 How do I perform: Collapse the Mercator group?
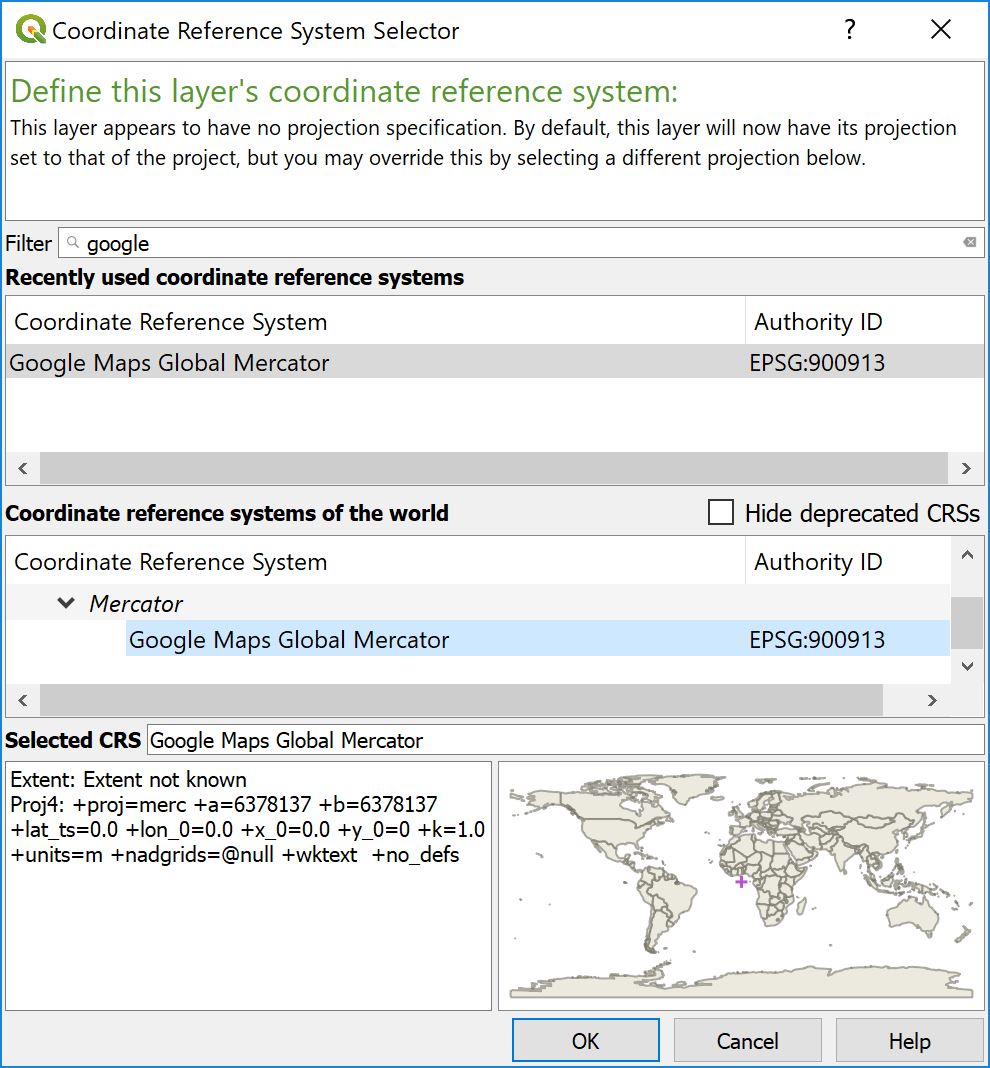[x=66, y=603]
